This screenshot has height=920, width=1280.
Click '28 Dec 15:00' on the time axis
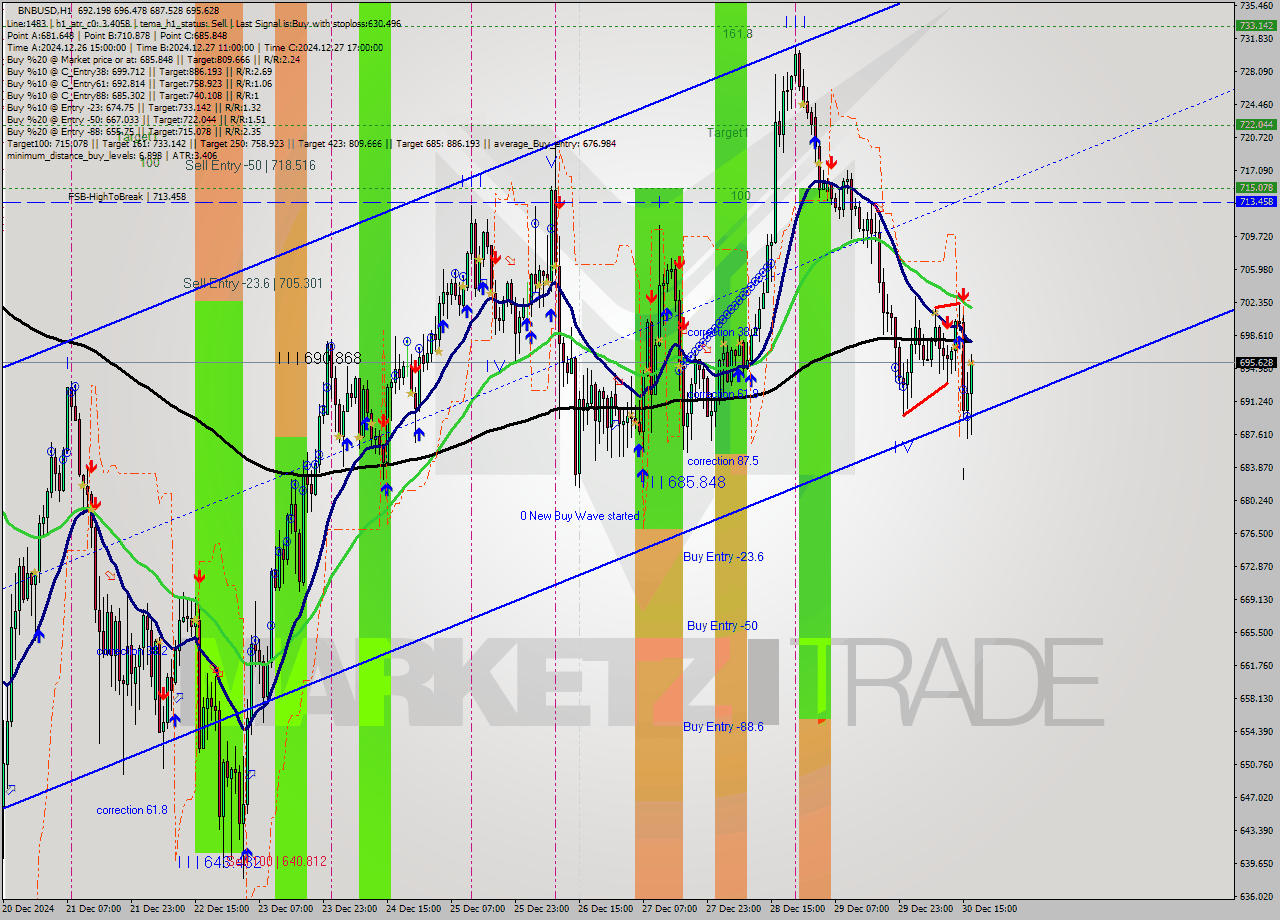click(797, 909)
